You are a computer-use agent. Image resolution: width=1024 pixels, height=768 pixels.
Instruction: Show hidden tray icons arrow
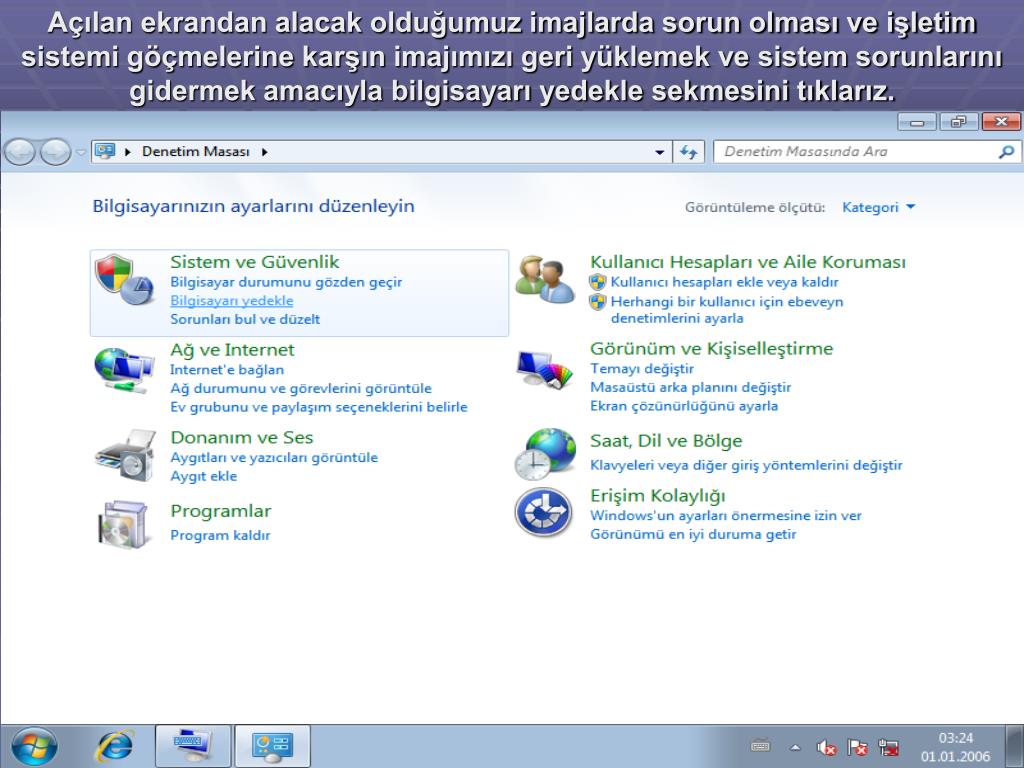coord(795,747)
